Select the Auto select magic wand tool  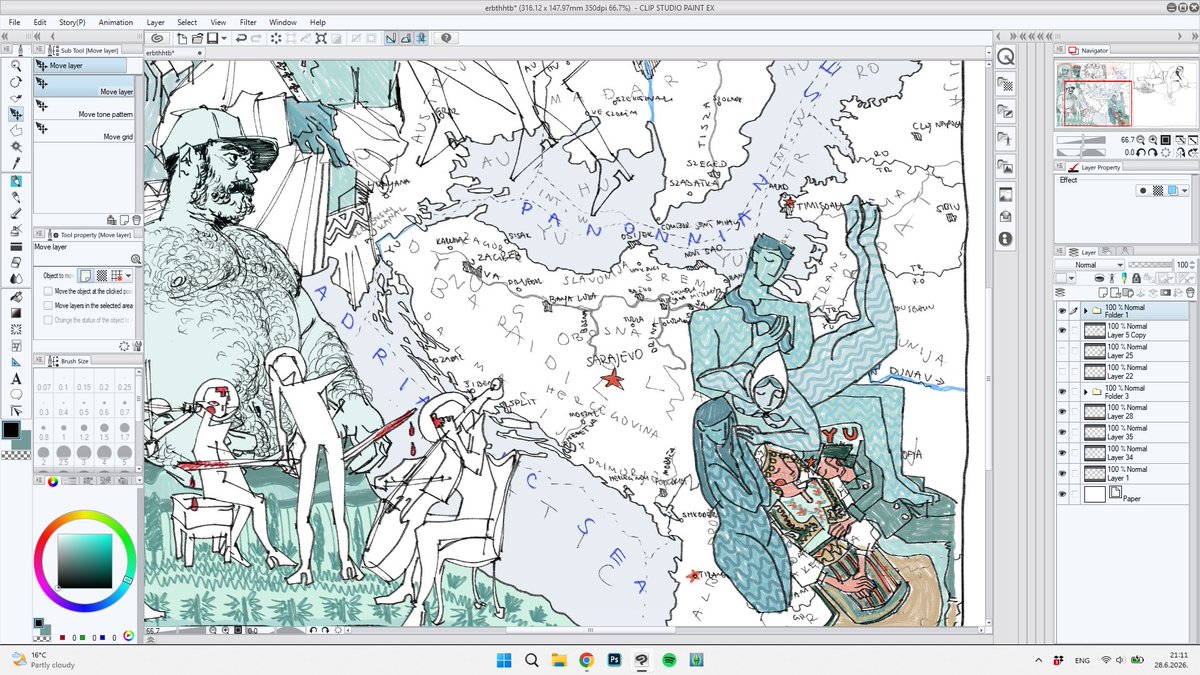tap(16, 146)
